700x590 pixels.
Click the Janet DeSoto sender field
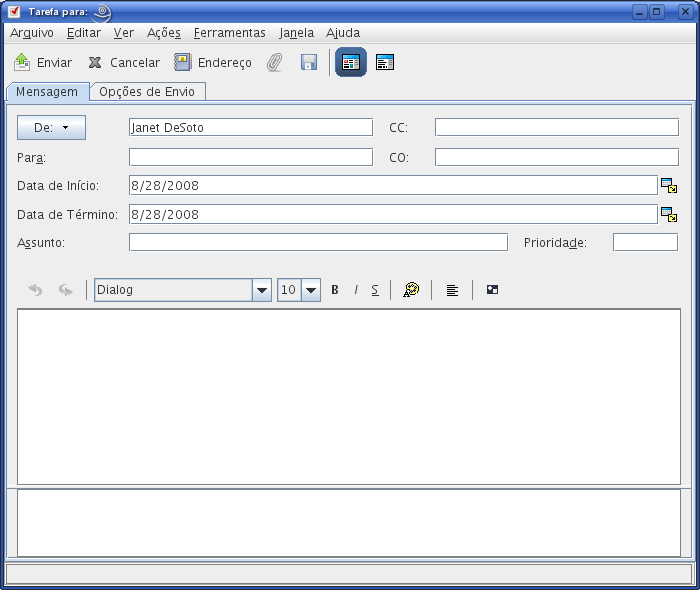tap(251, 127)
